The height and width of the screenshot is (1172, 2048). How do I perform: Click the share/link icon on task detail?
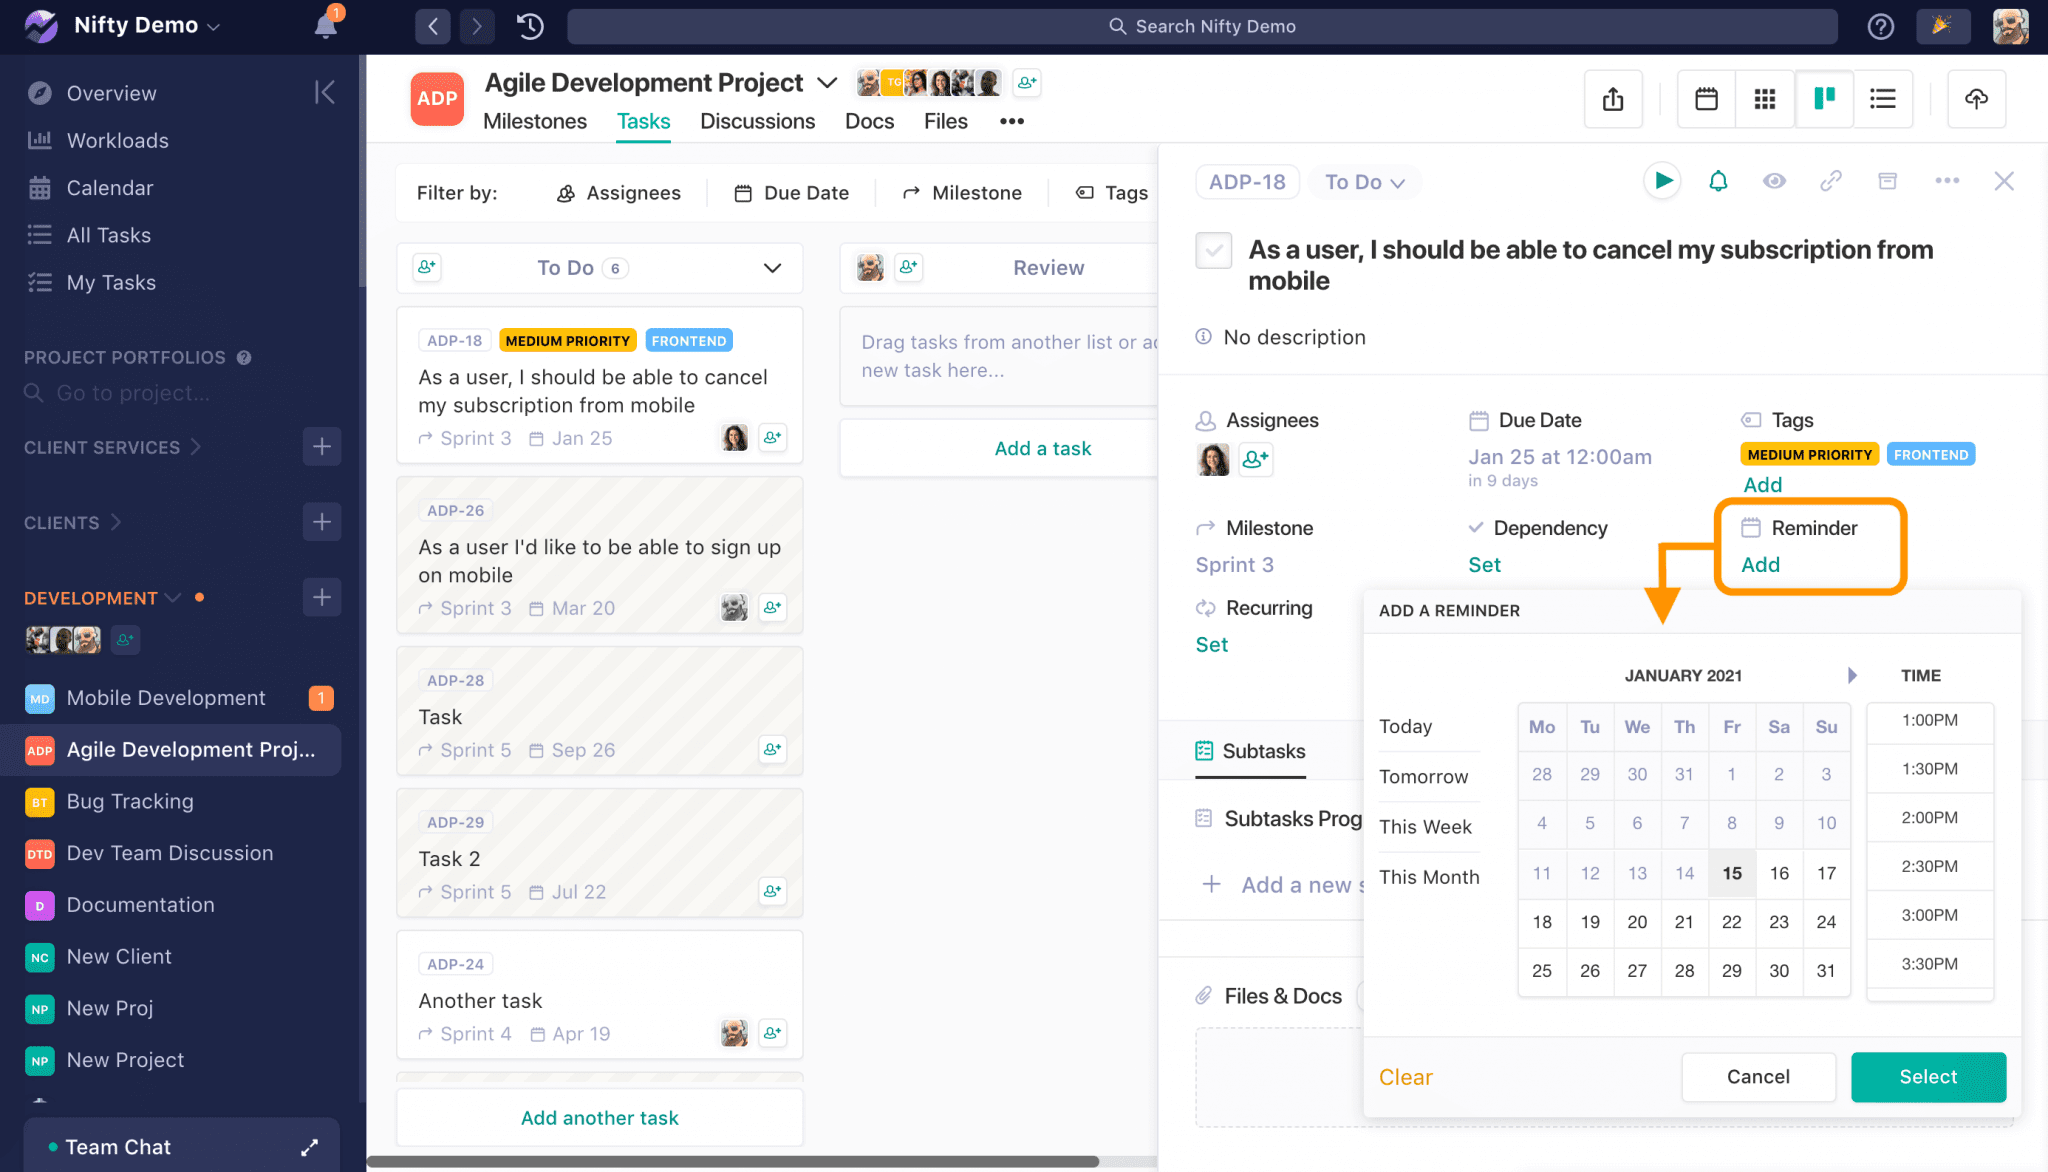1831,181
